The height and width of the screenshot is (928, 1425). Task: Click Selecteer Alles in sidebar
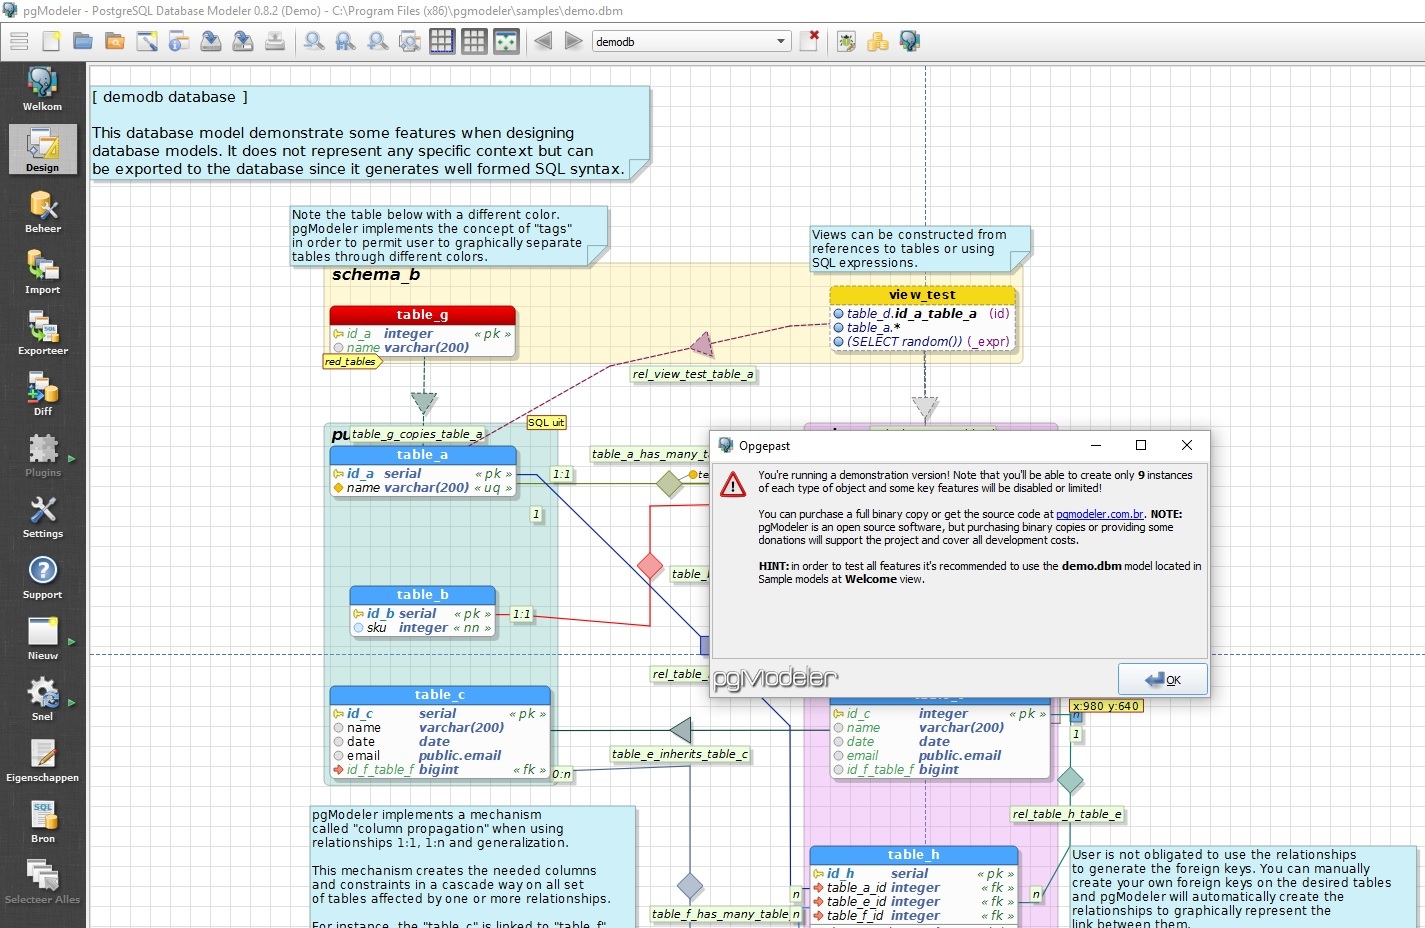click(42, 882)
